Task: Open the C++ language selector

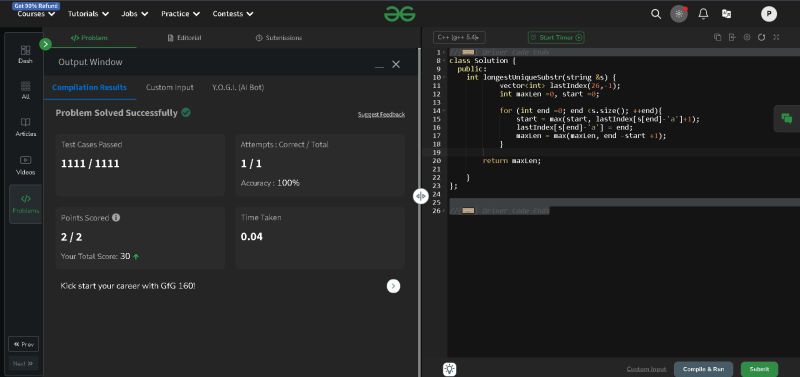Action: [459, 37]
